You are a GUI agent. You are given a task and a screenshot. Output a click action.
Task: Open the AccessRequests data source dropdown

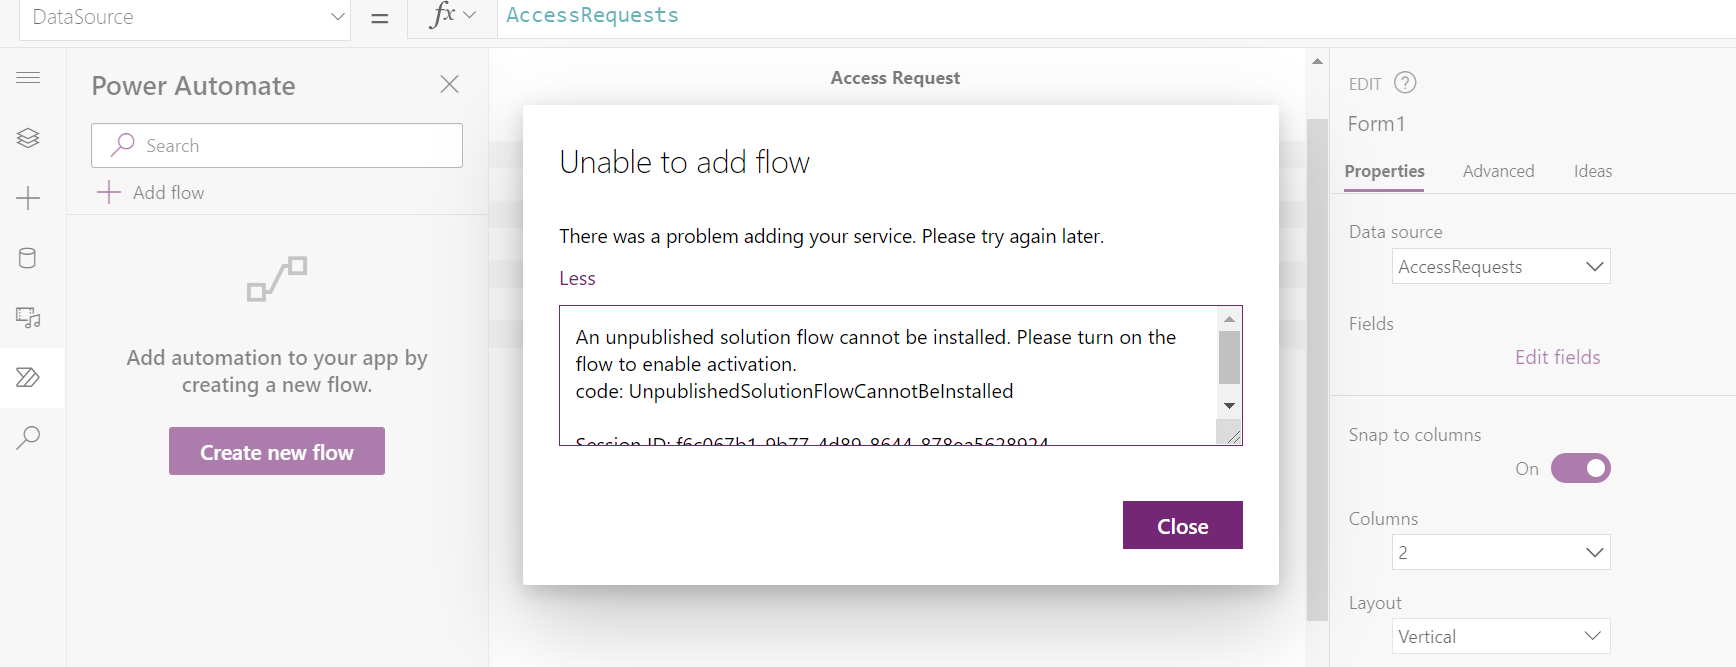pyautogui.click(x=1501, y=266)
